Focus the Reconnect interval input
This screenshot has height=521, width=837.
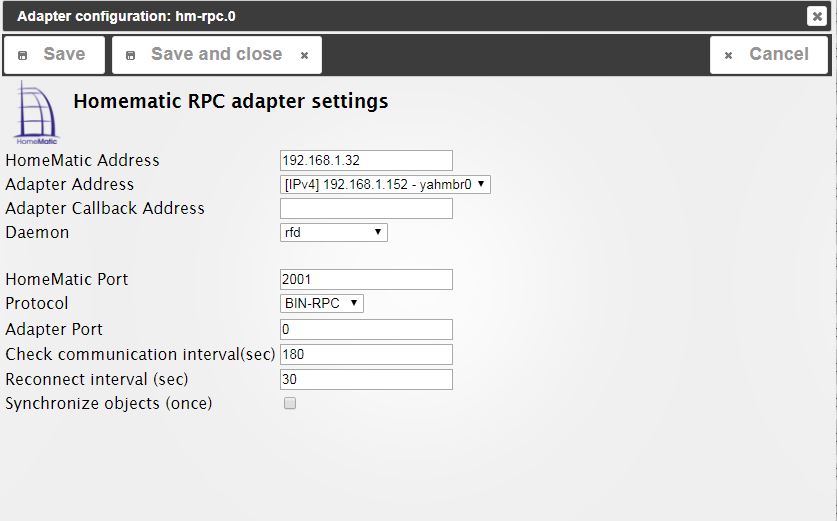point(366,379)
